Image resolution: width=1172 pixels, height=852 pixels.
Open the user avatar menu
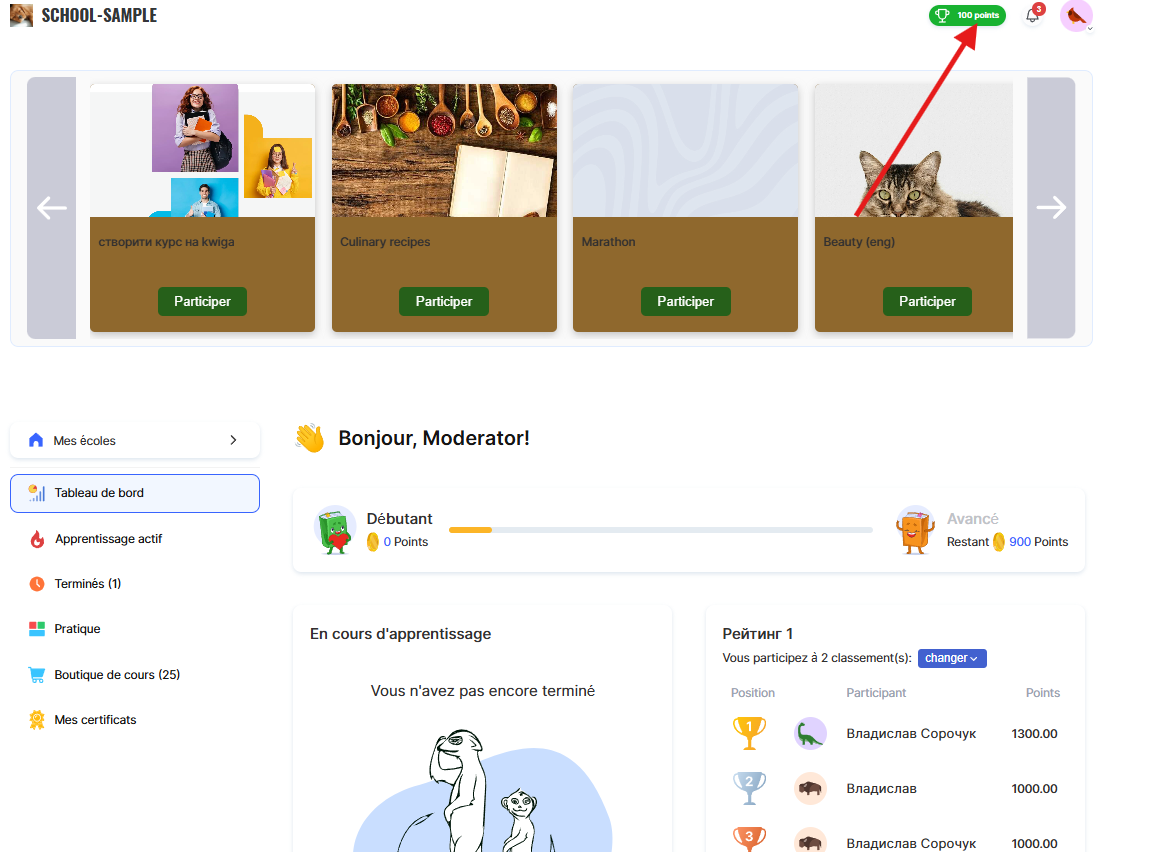tap(1076, 16)
